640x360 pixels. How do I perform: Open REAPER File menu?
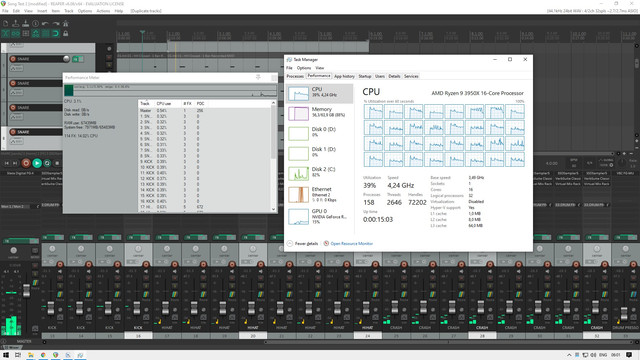coord(5,11)
